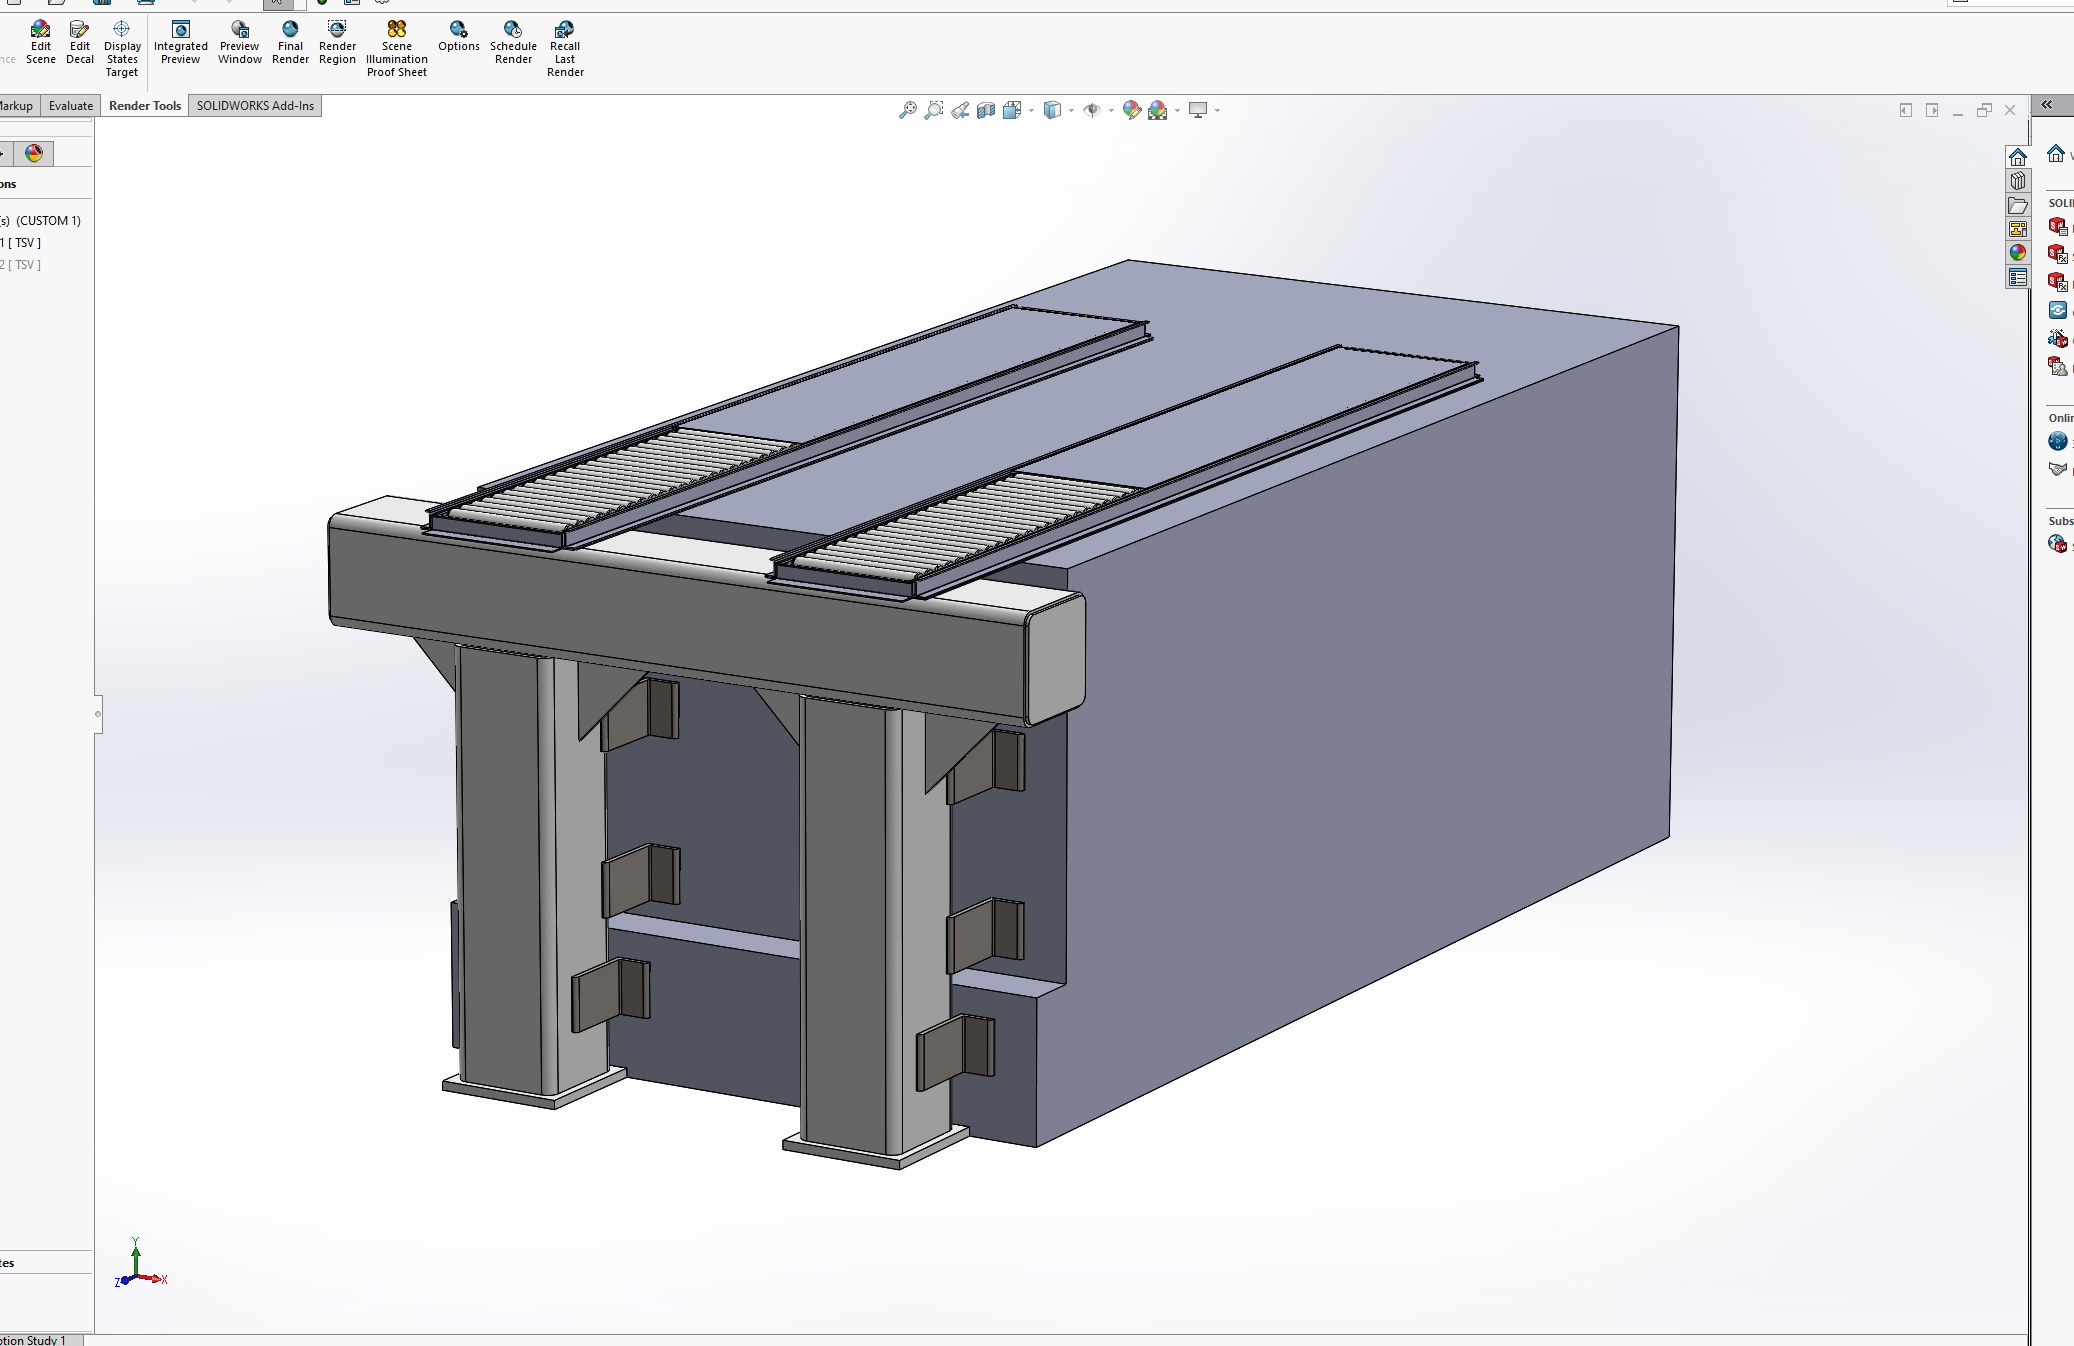Open Scene Illumination Proof Sheet

tap(397, 49)
